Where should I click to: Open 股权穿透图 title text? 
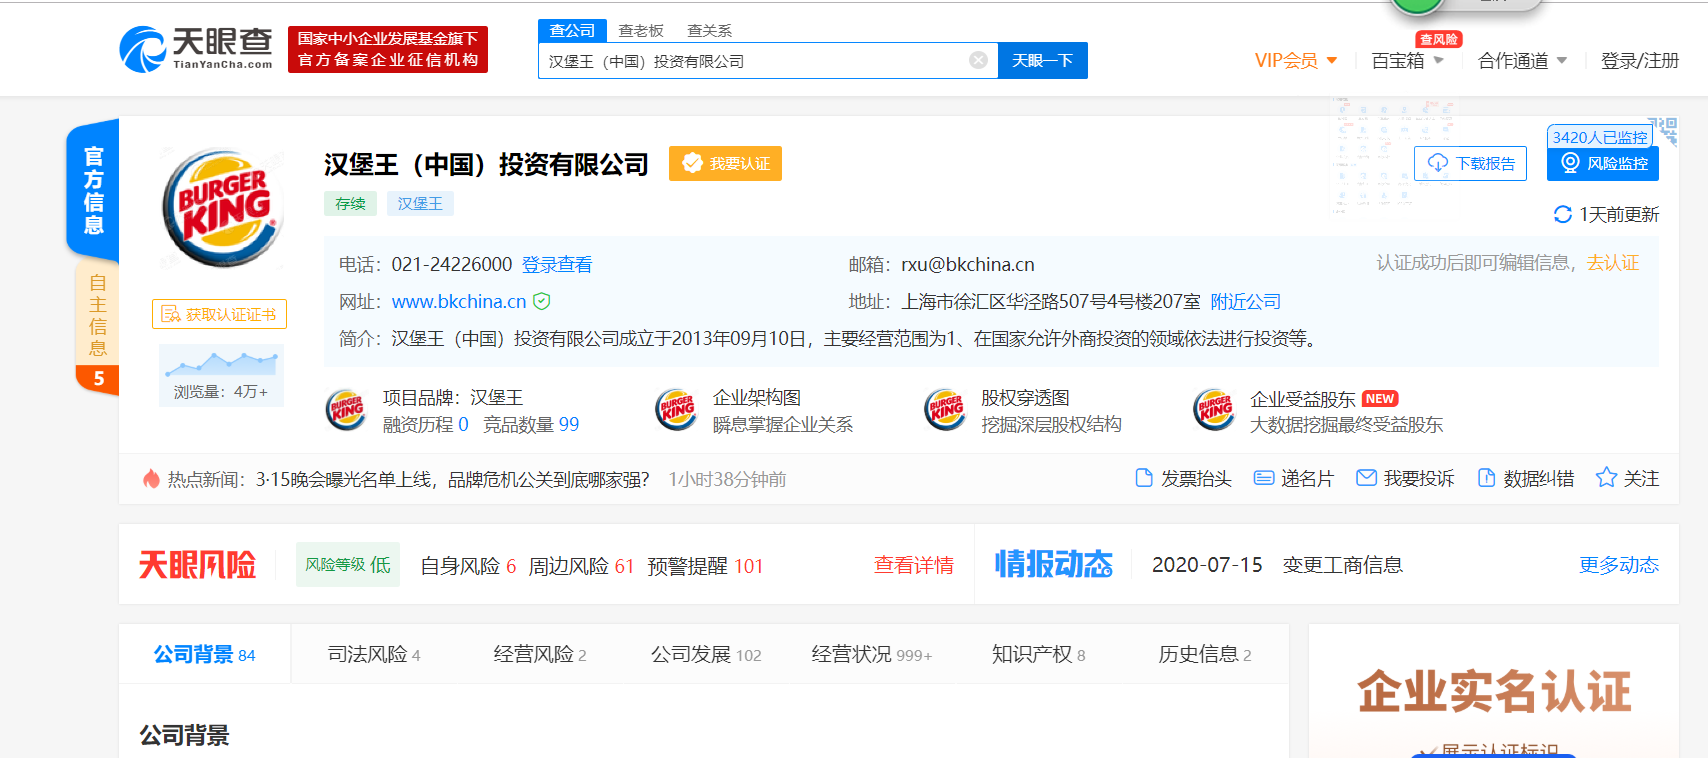tap(1025, 398)
